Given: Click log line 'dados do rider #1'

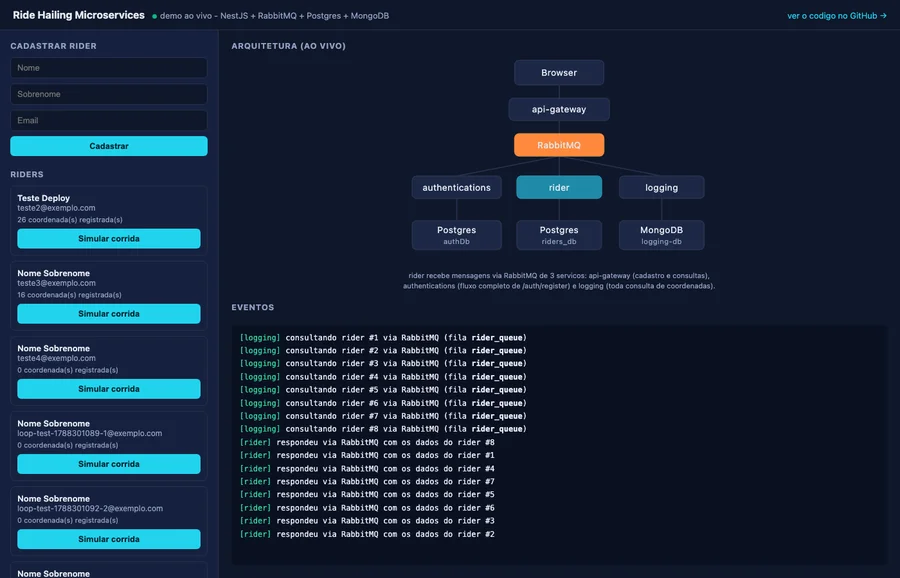Looking at the screenshot, I should click(367, 455).
